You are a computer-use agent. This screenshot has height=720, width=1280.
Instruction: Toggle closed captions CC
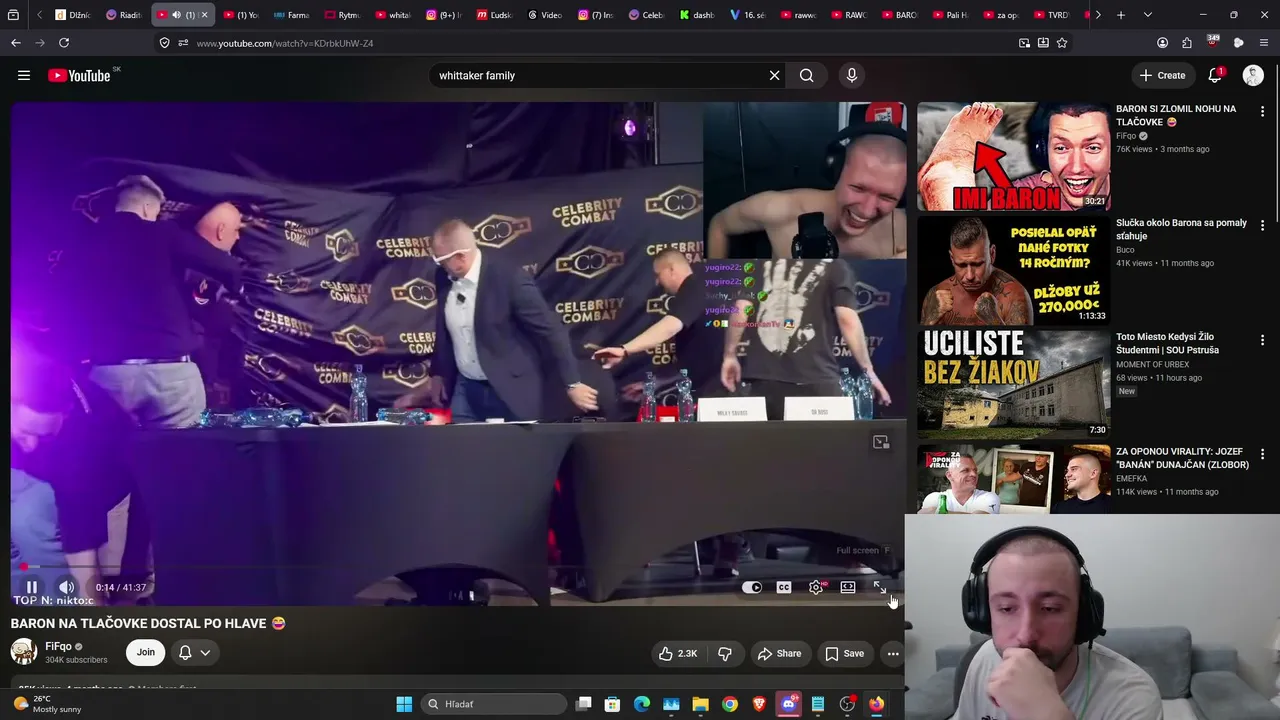[784, 587]
